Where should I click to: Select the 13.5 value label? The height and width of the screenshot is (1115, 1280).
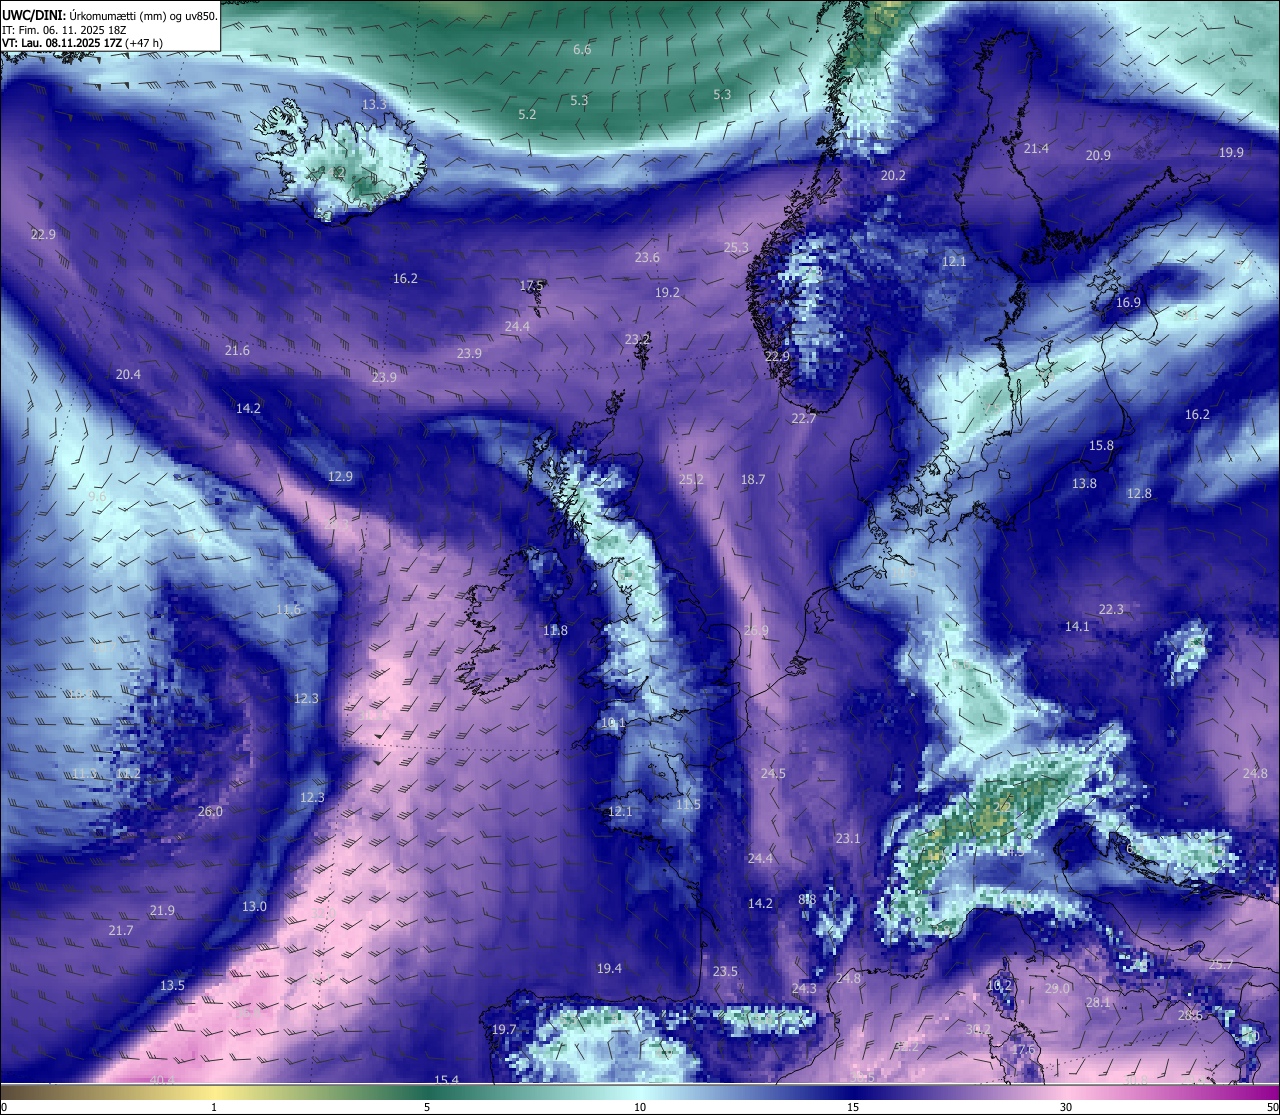(x=172, y=985)
